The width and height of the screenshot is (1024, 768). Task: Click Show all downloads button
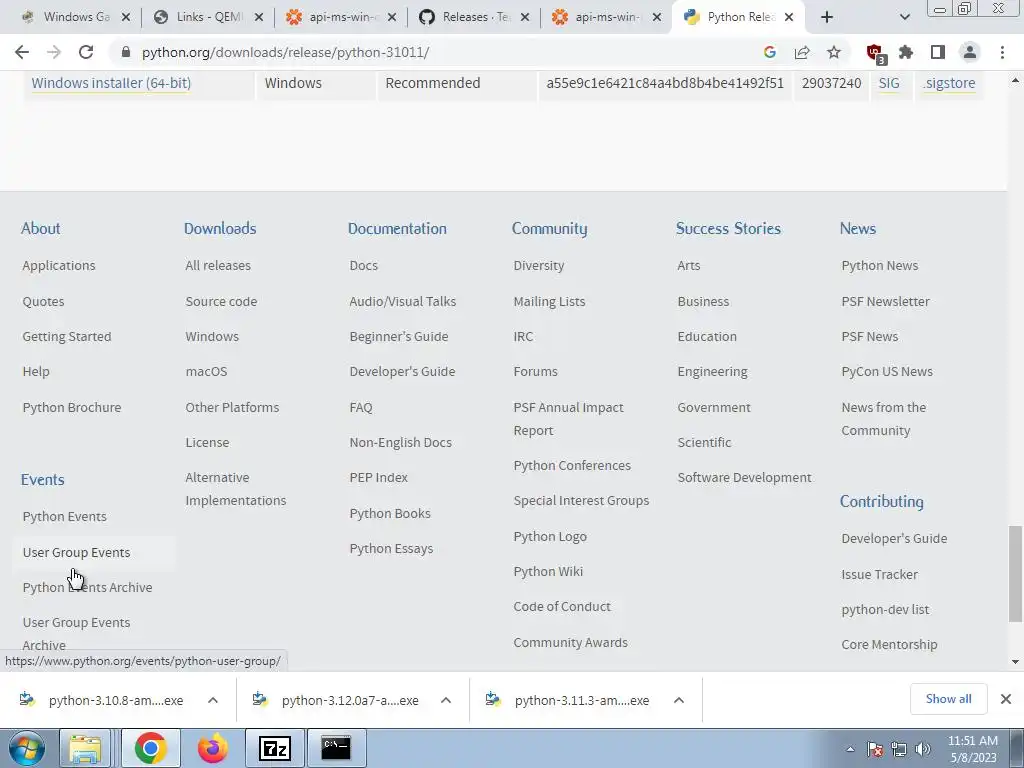[x=948, y=699]
